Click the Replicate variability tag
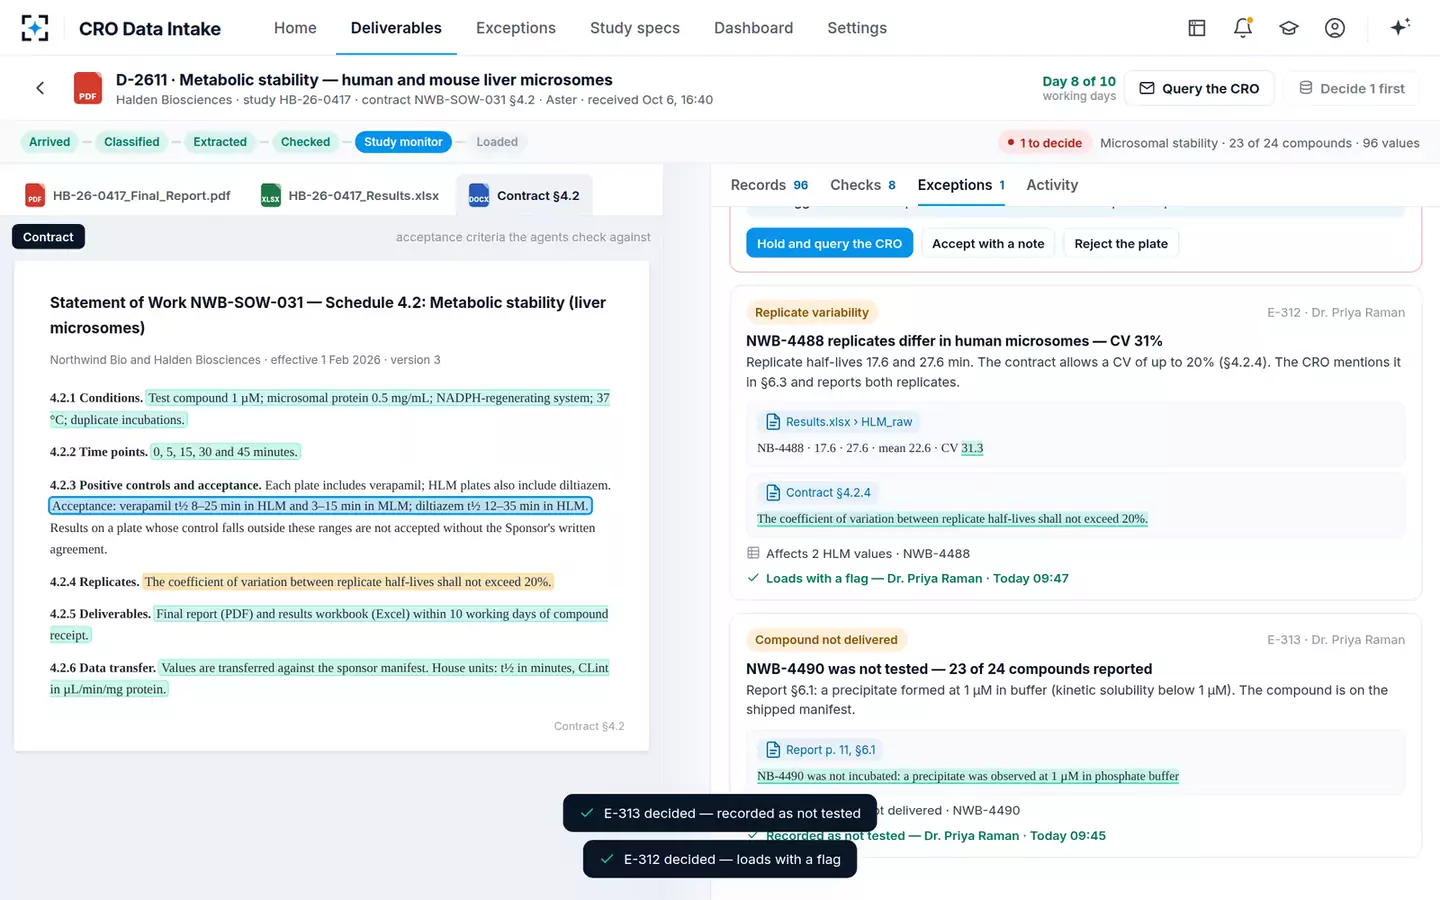Image resolution: width=1440 pixels, height=900 pixels. 811,313
